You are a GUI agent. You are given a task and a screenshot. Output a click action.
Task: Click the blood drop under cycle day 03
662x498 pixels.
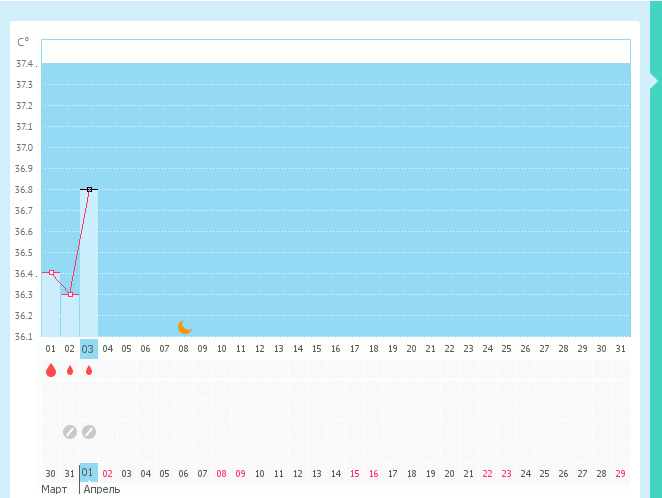(x=89, y=370)
